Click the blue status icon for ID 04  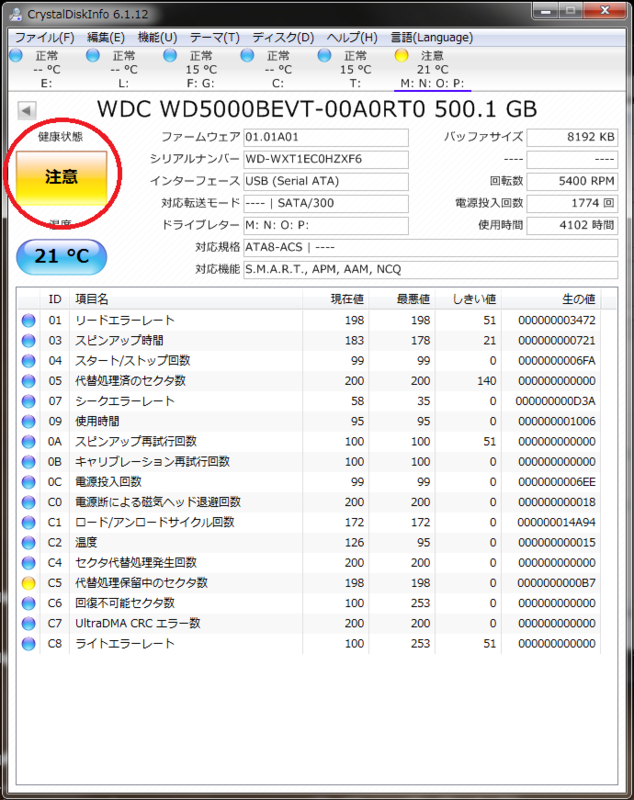click(29, 361)
